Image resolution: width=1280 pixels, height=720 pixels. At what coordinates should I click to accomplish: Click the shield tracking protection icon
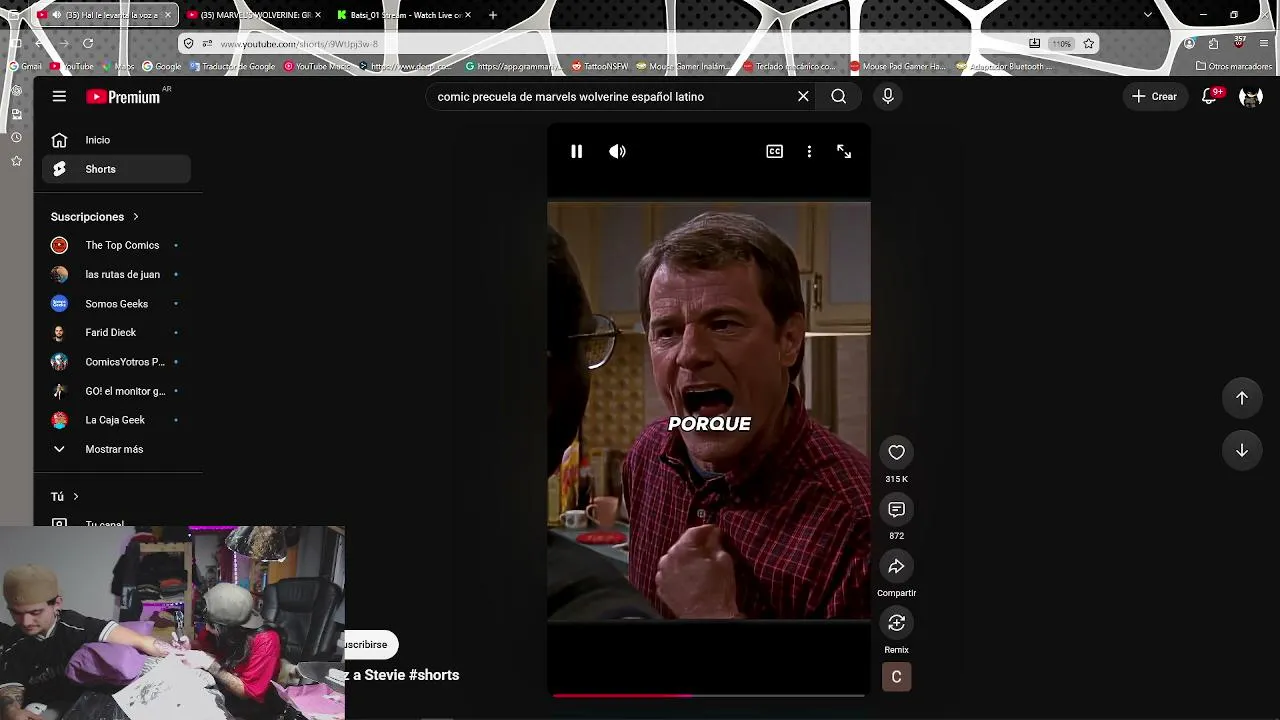(189, 44)
